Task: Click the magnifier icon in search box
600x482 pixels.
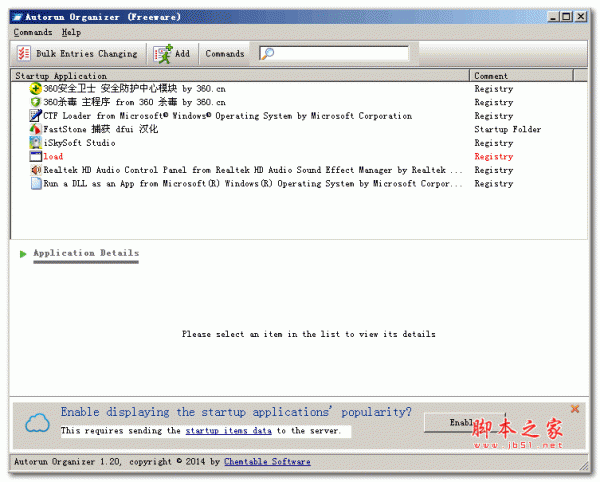Action: [267, 54]
